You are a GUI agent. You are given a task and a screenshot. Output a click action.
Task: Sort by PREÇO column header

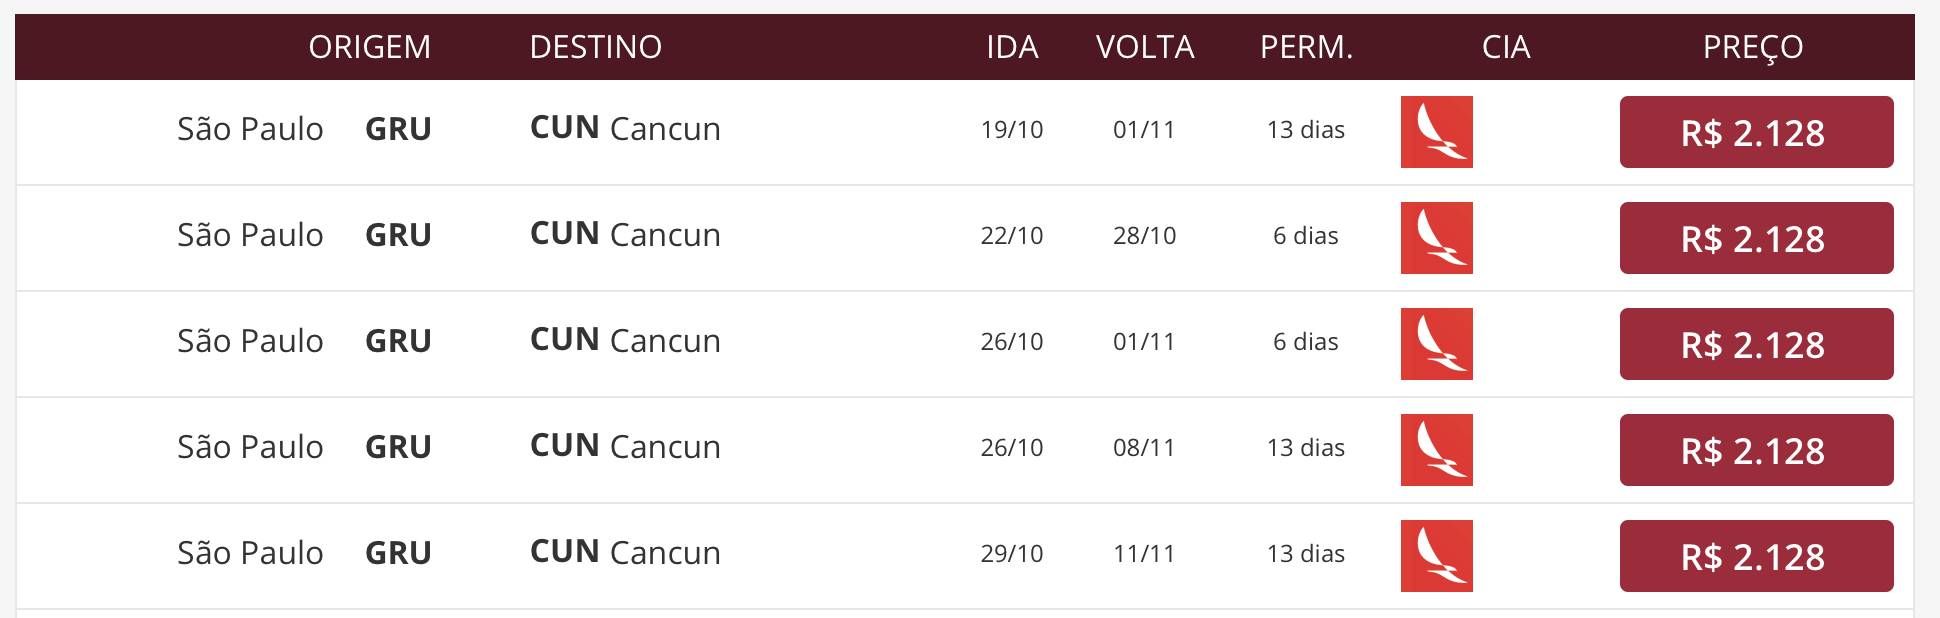(x=1753, y=47)
